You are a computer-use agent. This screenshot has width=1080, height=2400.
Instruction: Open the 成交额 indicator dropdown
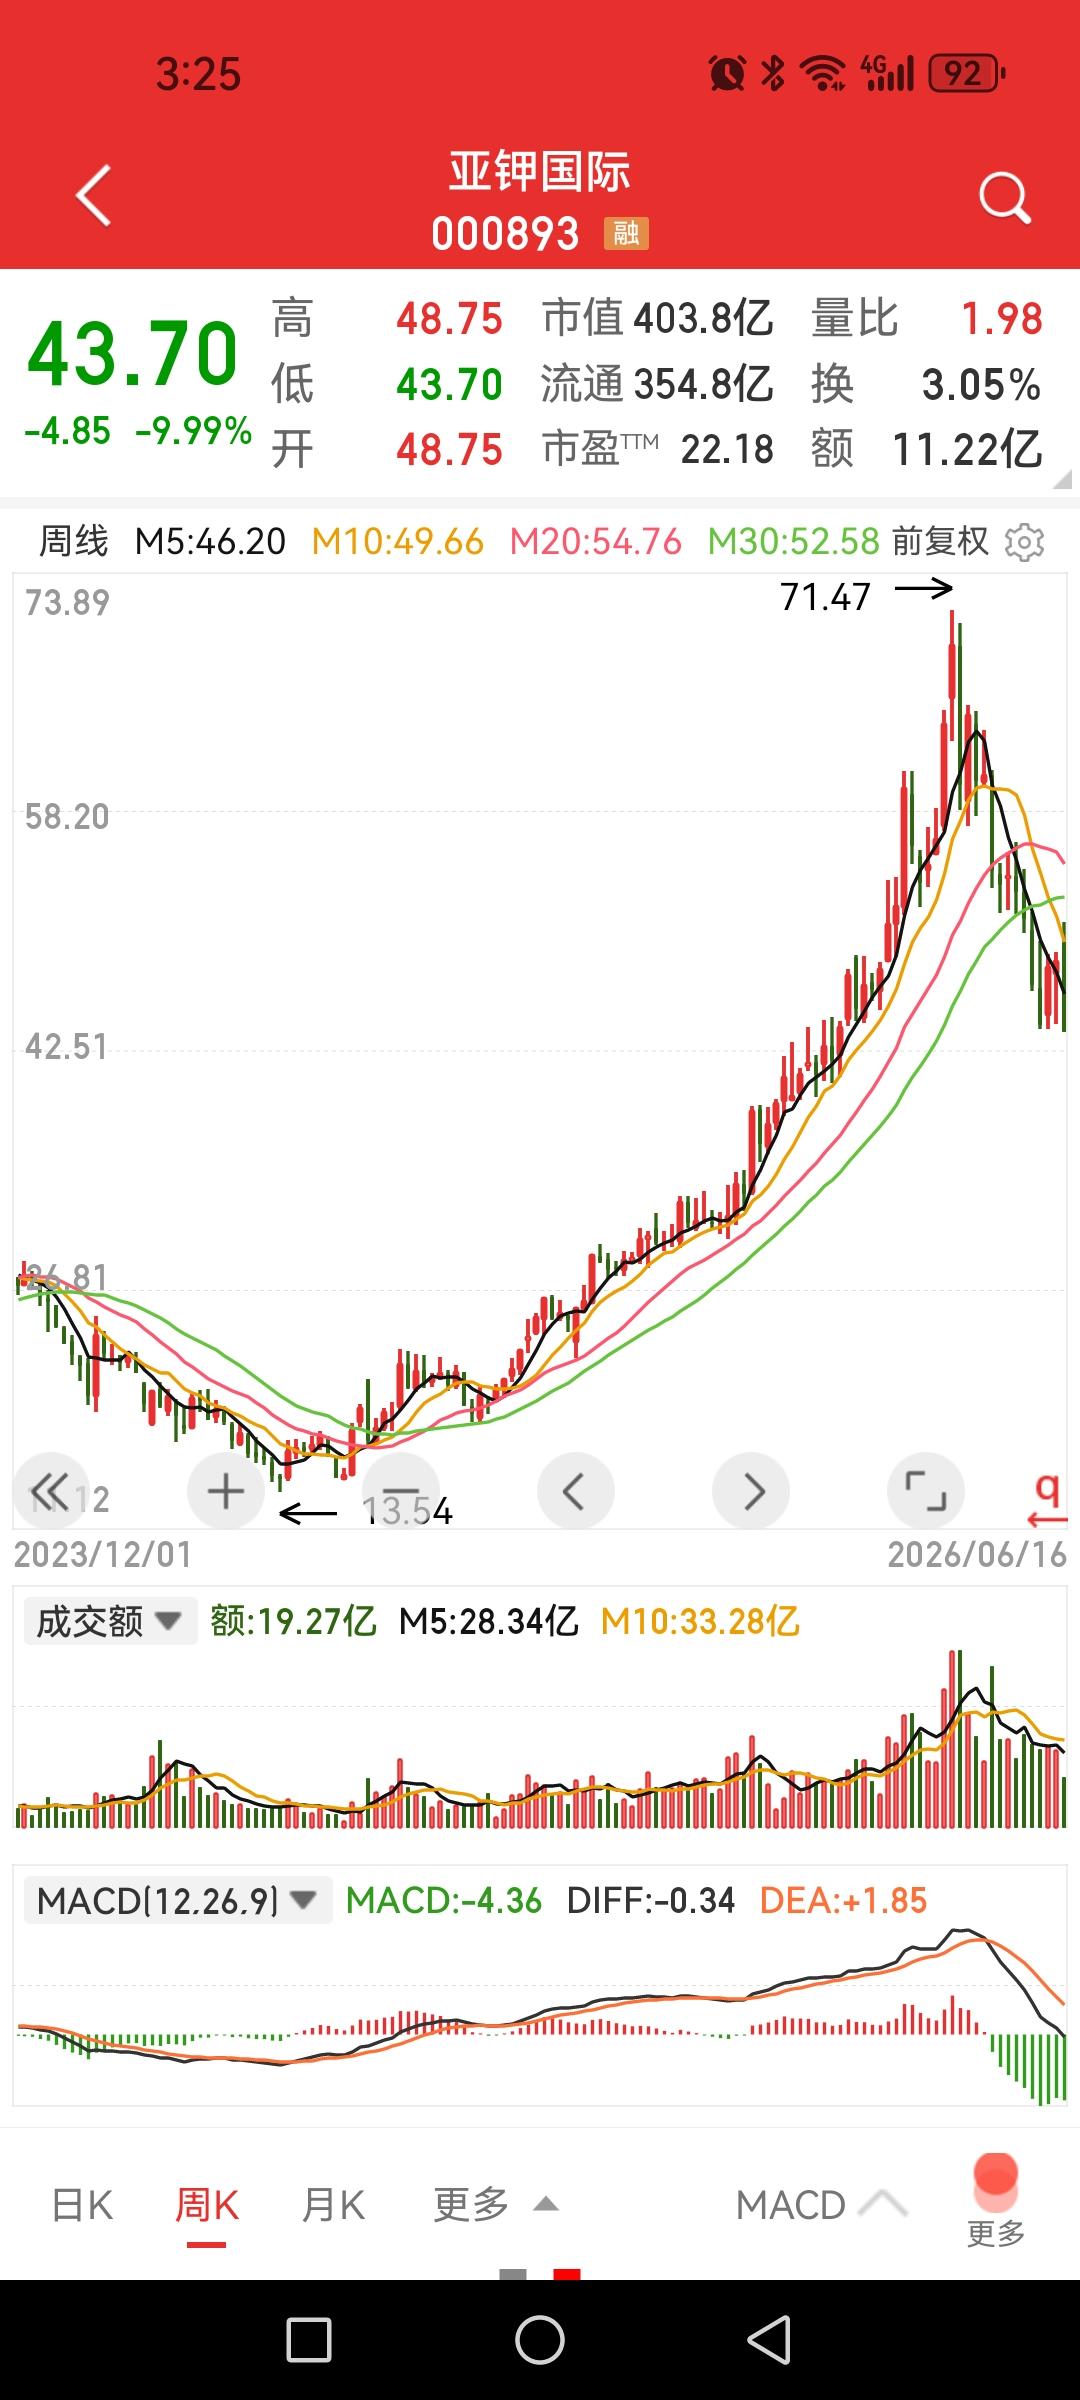coord(110,1621)
